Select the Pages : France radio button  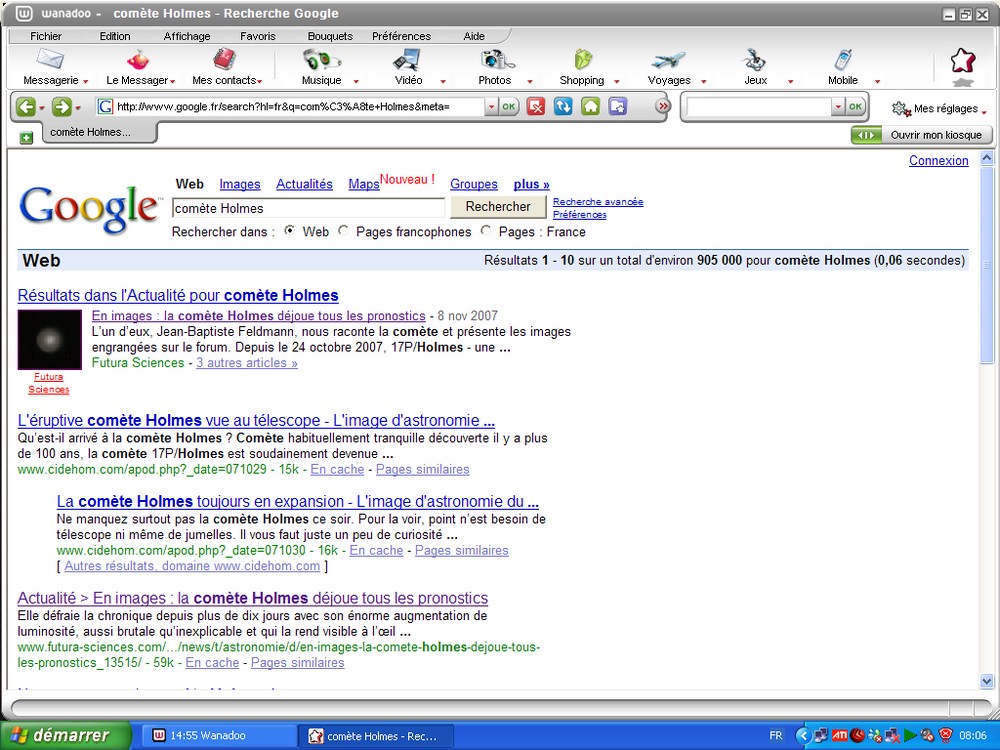pyautogui.click(x=486, y=231)
